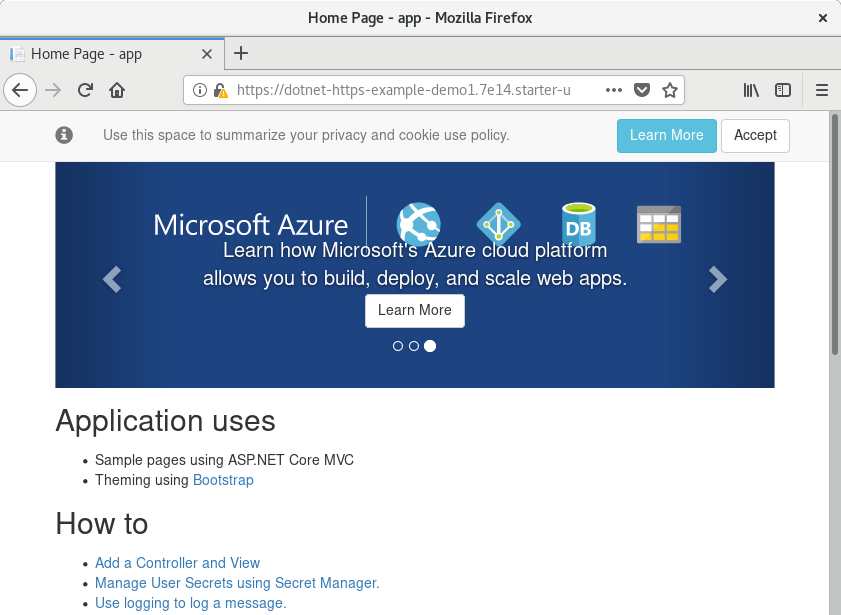Accept the cookie use policy
Image resolution: width=841 pixels, height=615 pixels.
point(755,135)
